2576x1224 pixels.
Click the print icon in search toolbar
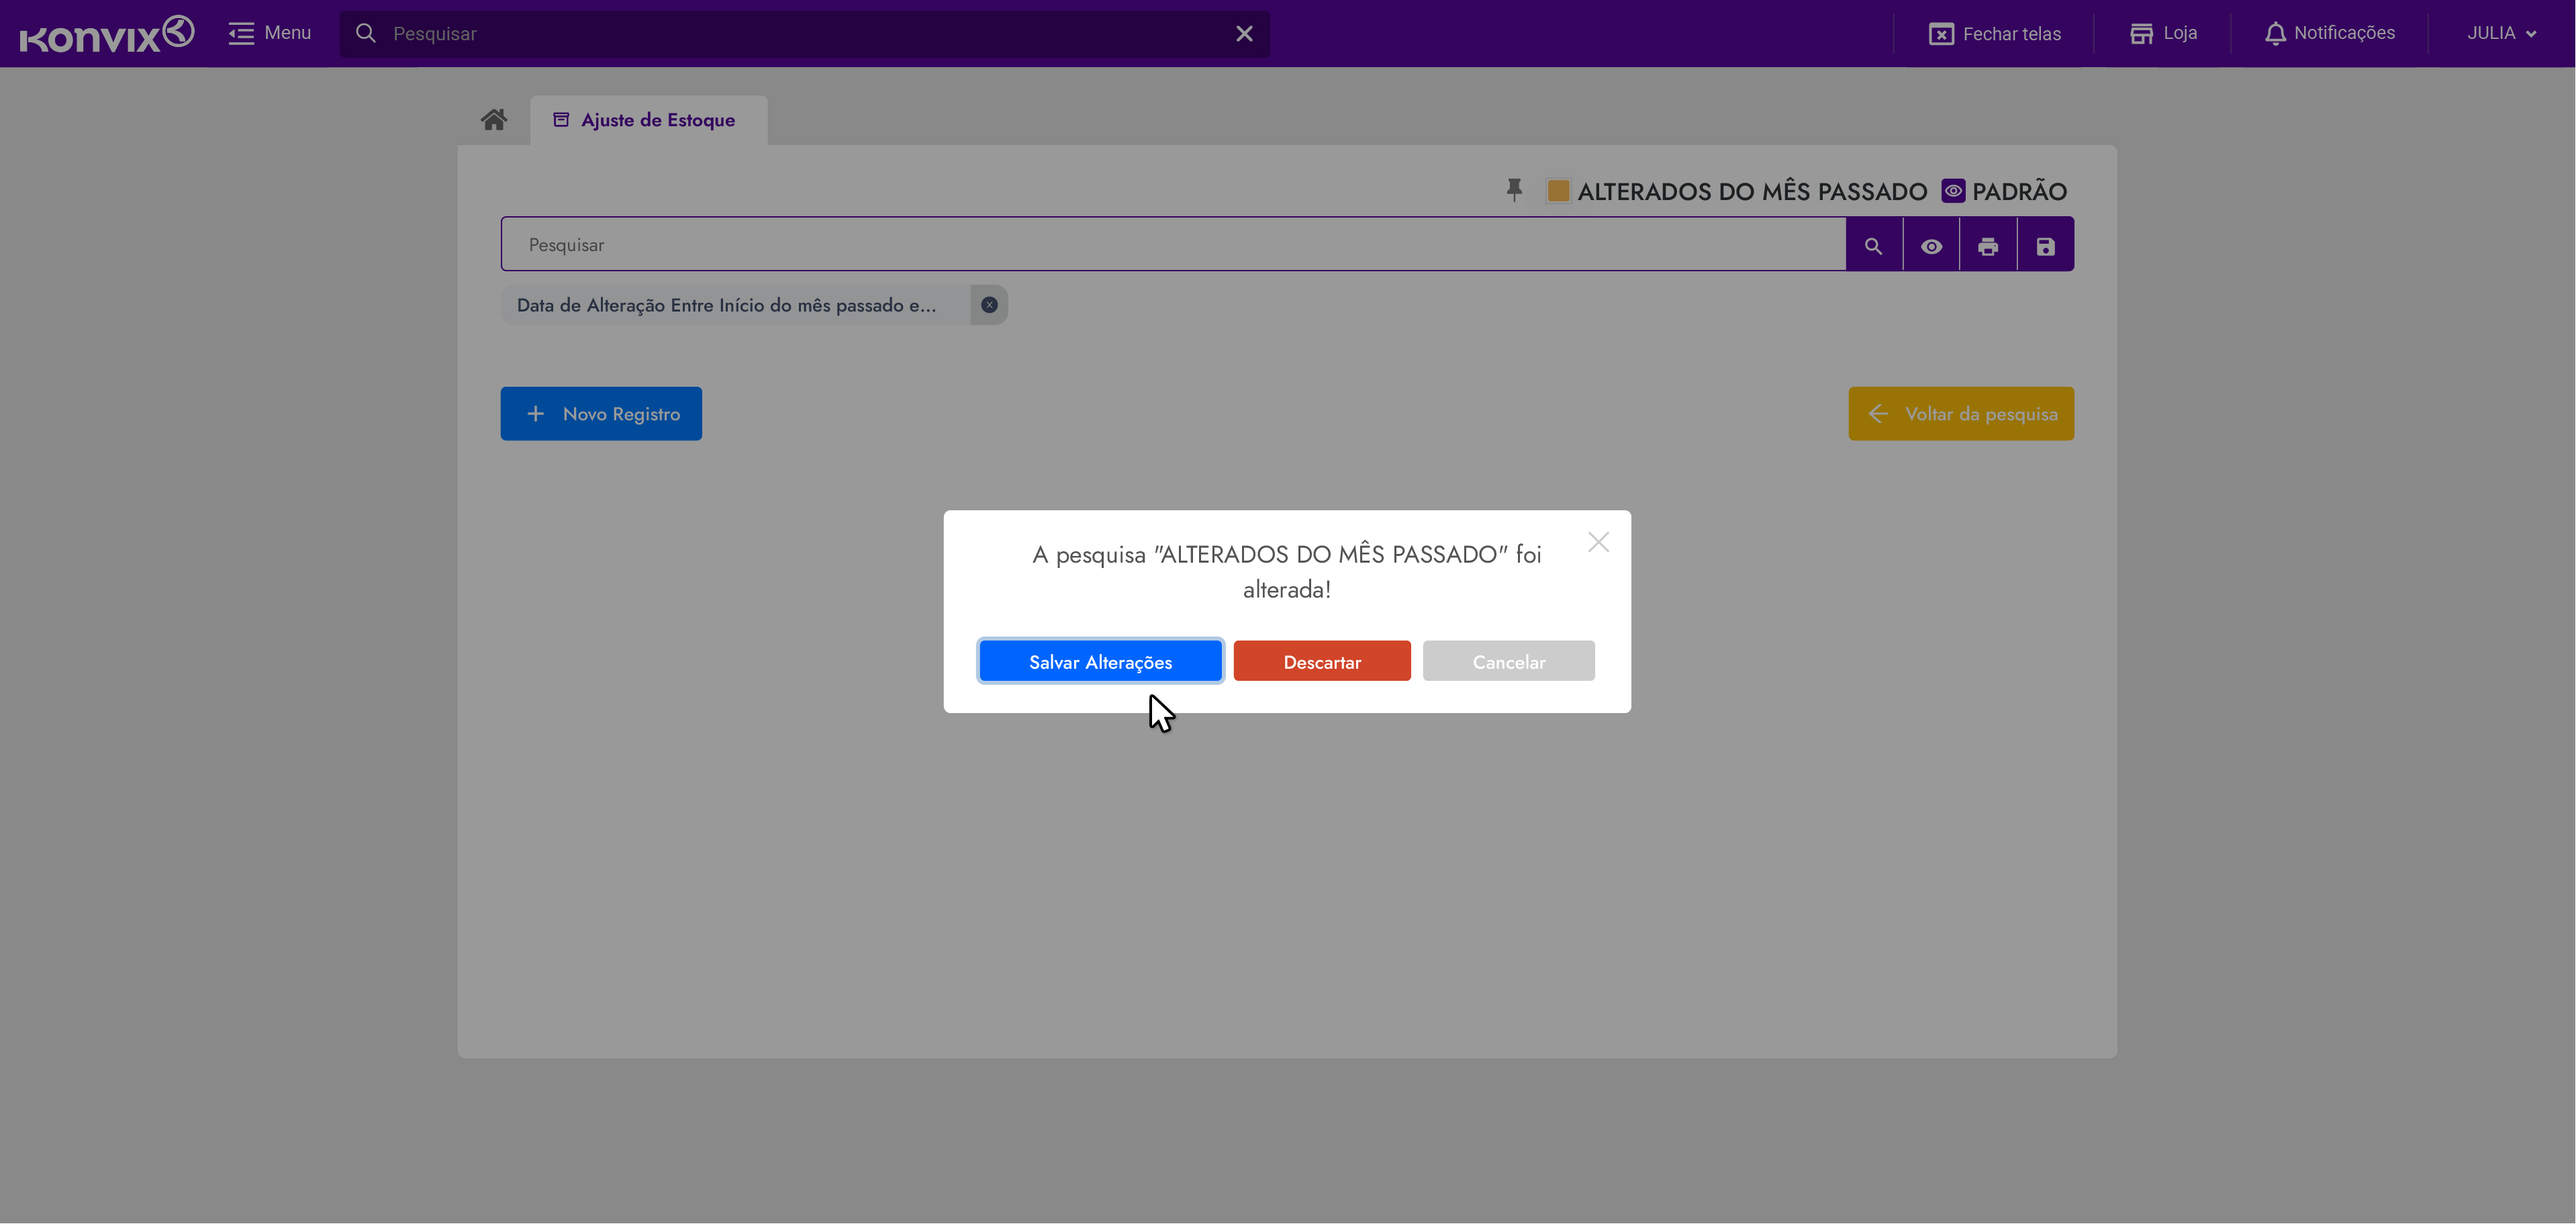click(x=1988, y=245)
